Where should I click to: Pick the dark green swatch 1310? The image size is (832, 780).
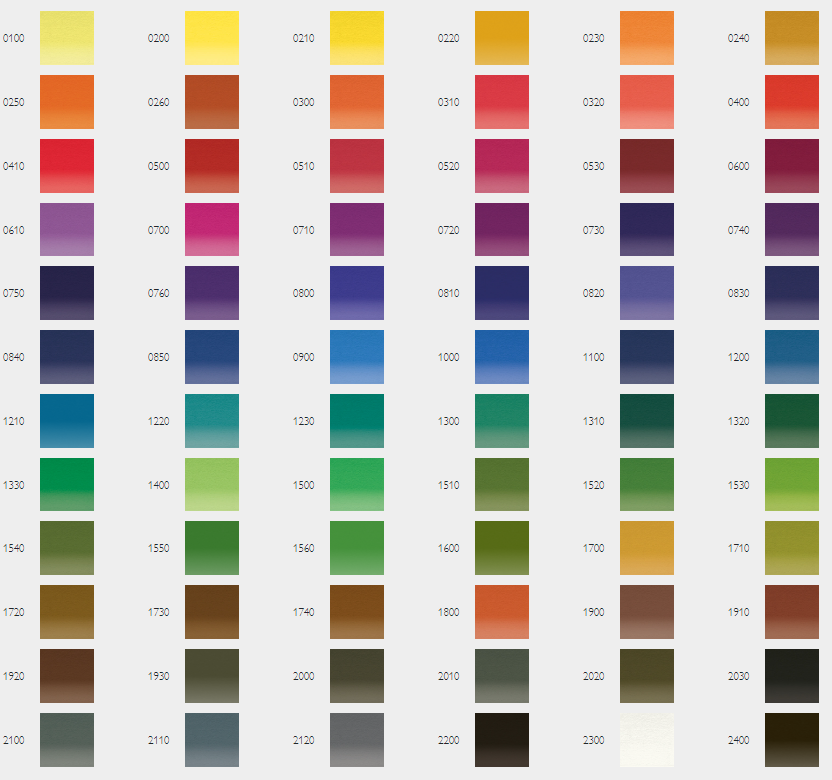pos(647,421)
